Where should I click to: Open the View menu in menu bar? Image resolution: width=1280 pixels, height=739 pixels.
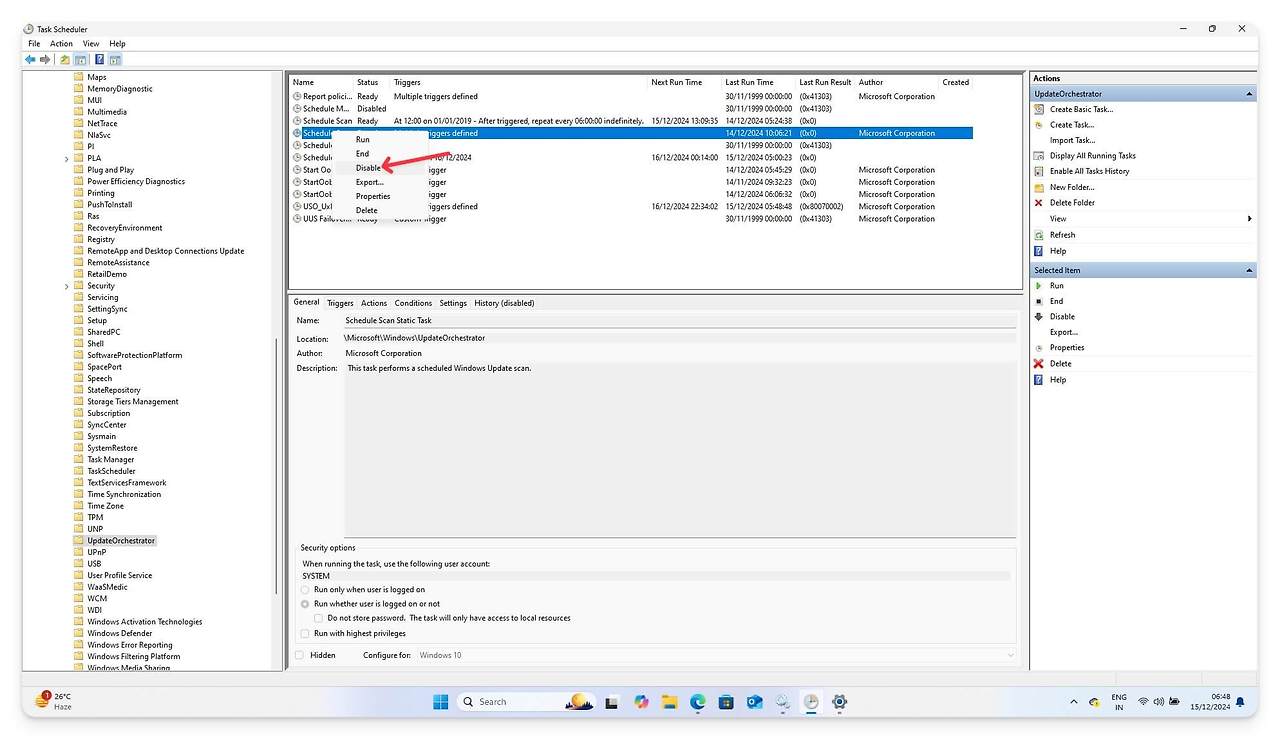[x=91, y=44]
